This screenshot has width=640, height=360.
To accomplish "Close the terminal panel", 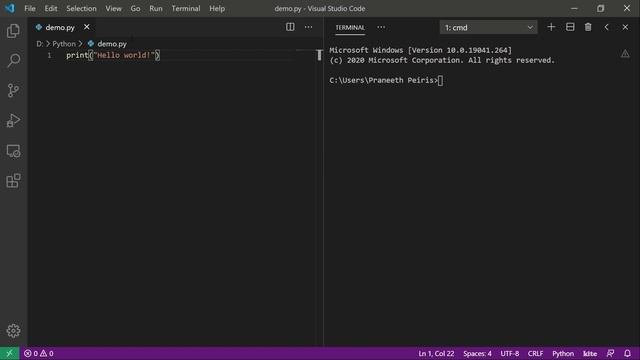I will point(625,27).
